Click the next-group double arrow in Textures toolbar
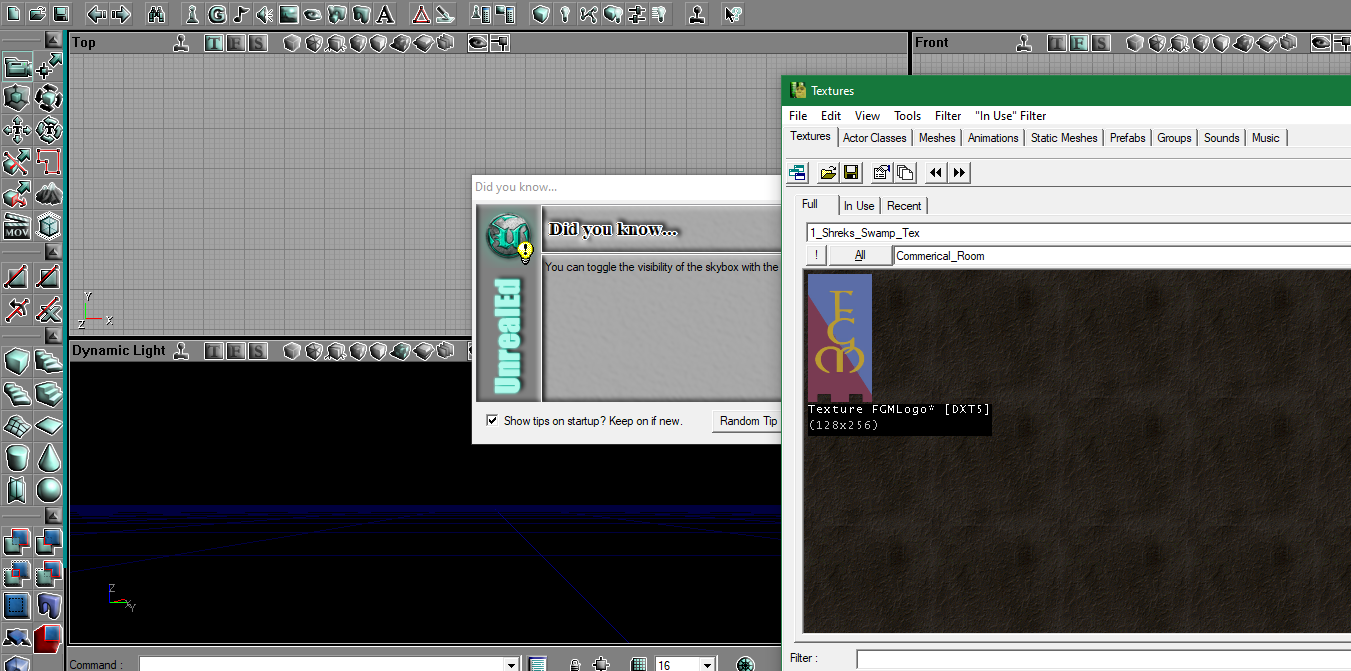 959,173
